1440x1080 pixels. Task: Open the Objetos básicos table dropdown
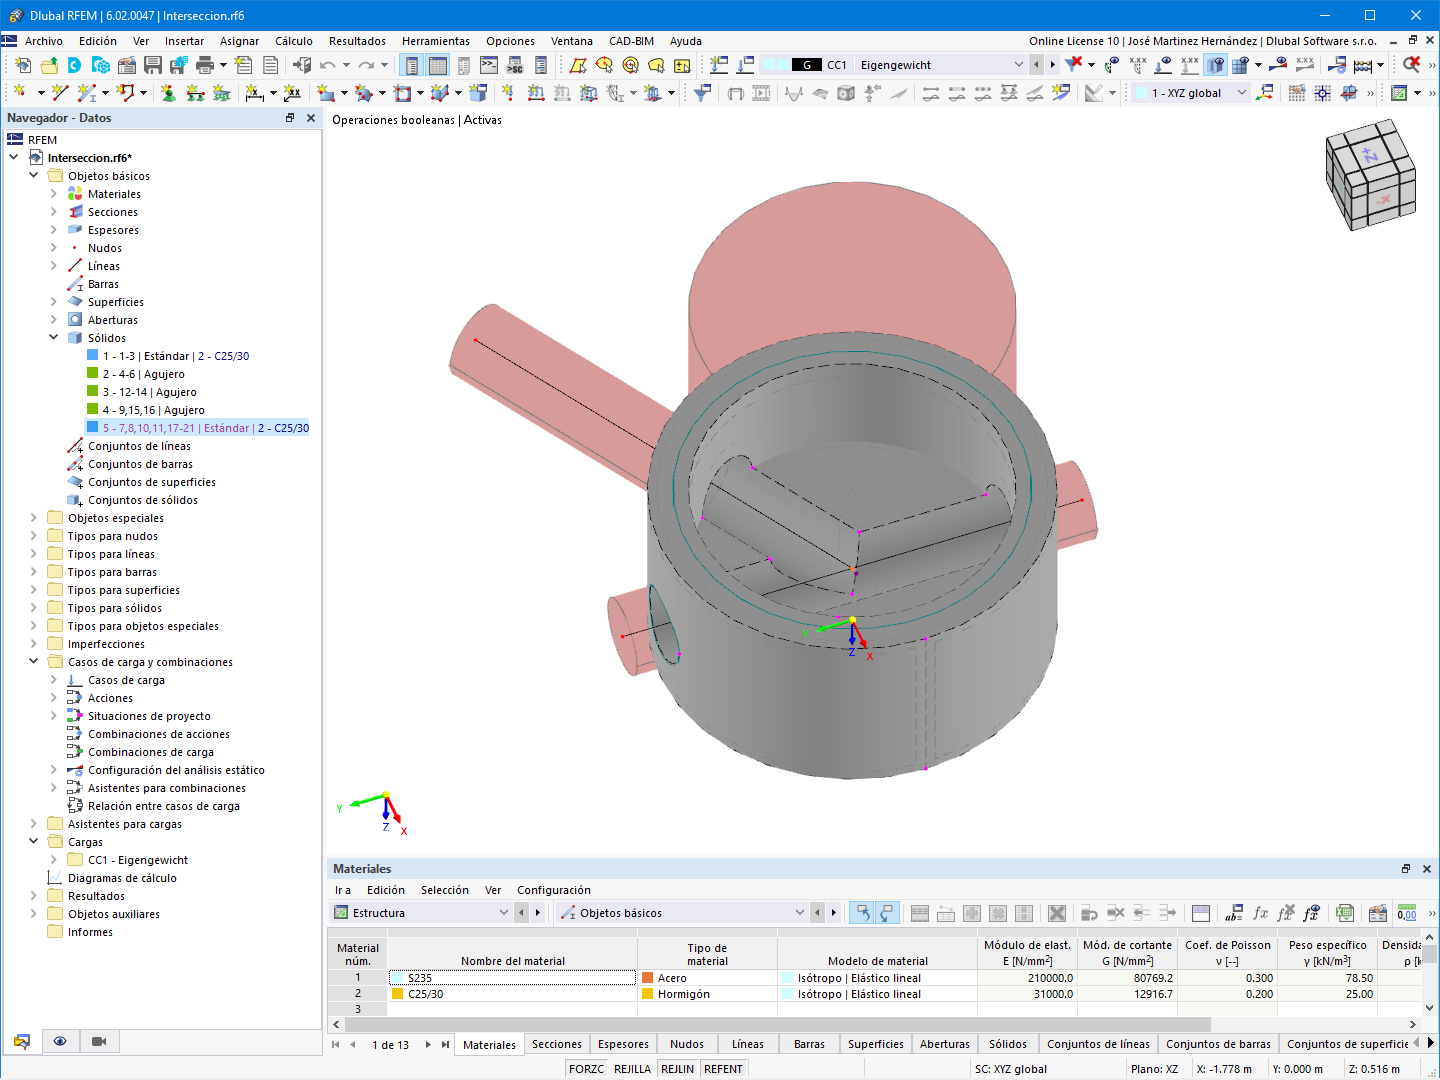800,913
